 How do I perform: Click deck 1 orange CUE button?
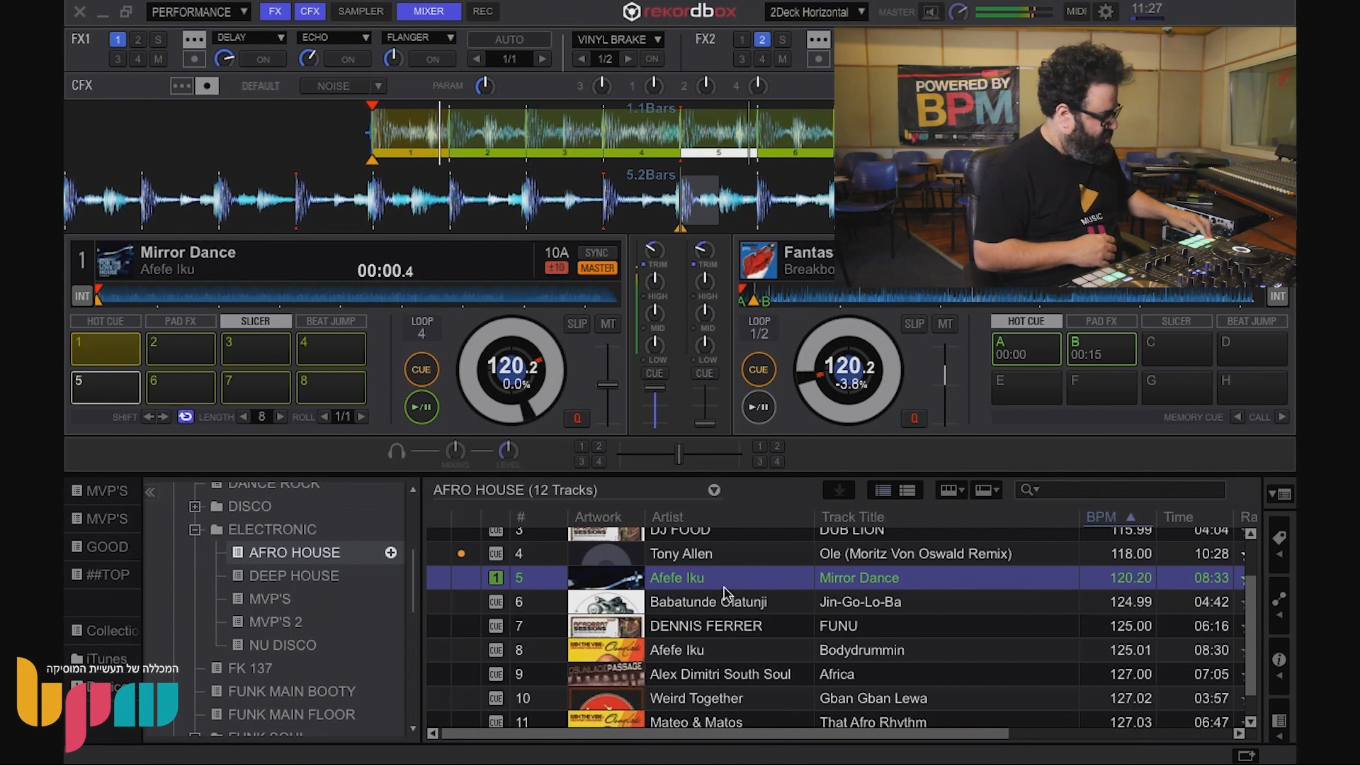[x=421, y=369]
